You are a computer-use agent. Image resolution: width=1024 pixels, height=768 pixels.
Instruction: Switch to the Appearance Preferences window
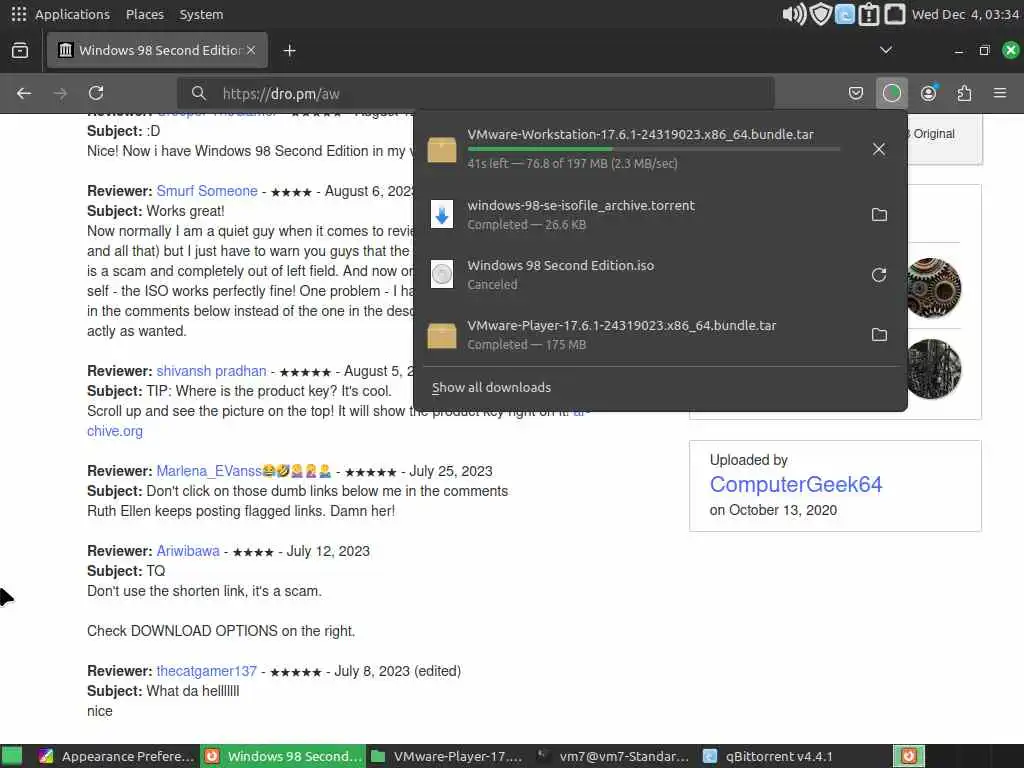[x=116, y=756]
